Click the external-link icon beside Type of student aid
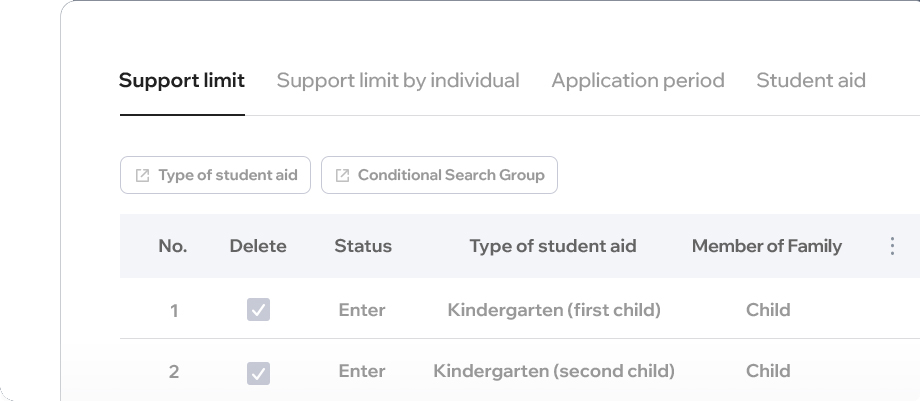This screenshot has width=920, height=401. pyautogui.click(x=143, y=176)
